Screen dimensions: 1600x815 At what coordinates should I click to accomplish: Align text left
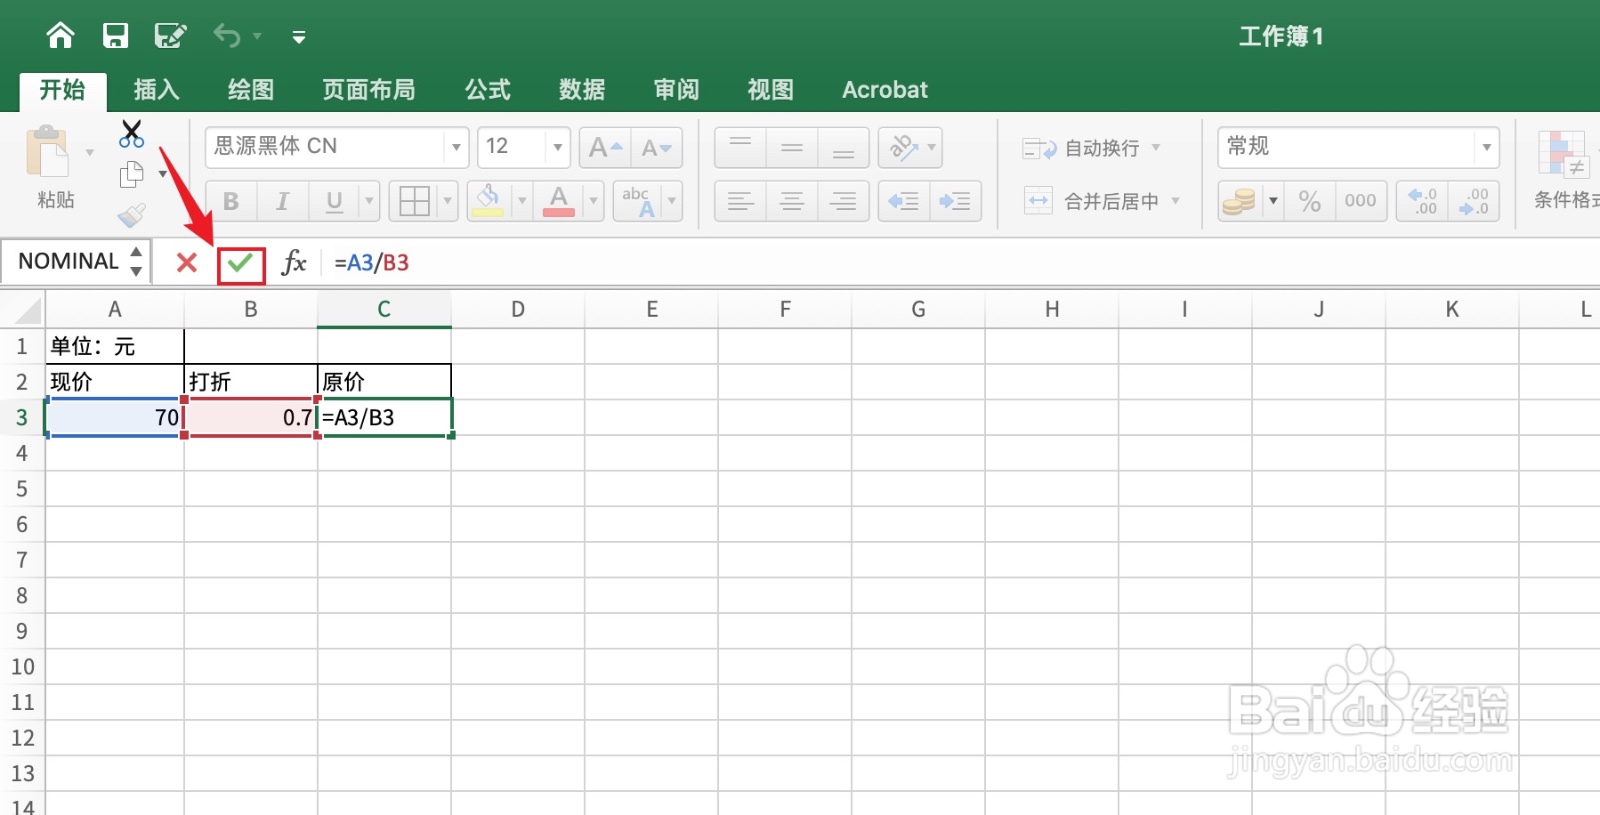[x=740, y=201]
